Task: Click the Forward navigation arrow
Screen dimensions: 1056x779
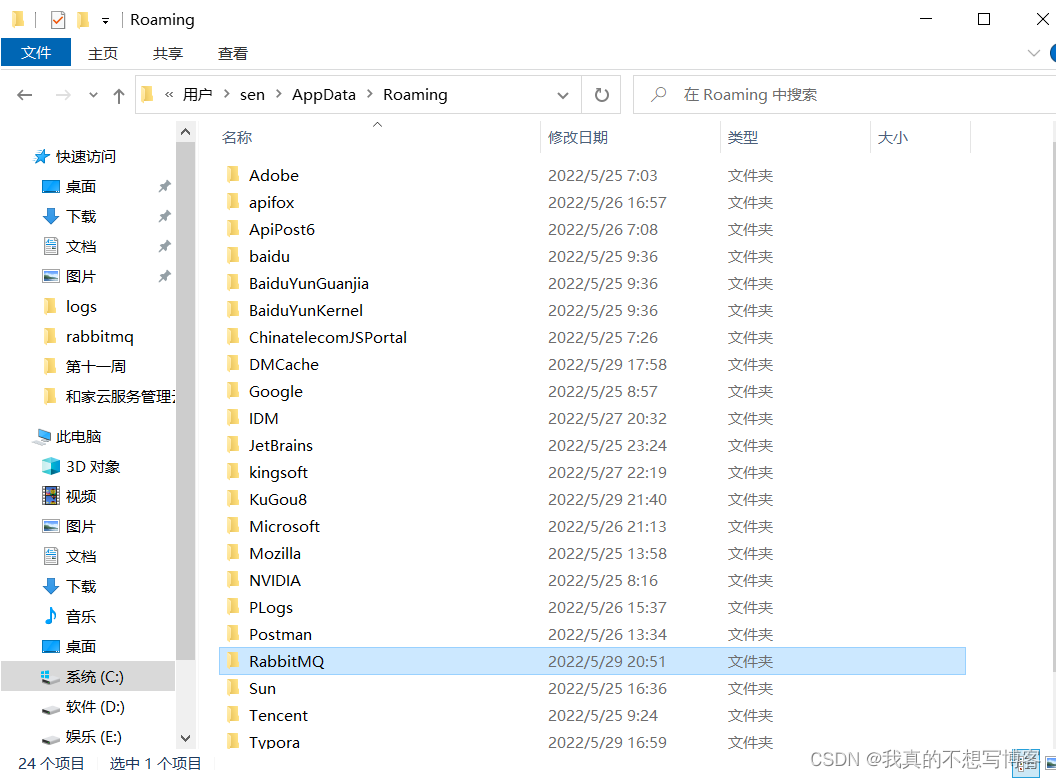Action: (63, 95)
